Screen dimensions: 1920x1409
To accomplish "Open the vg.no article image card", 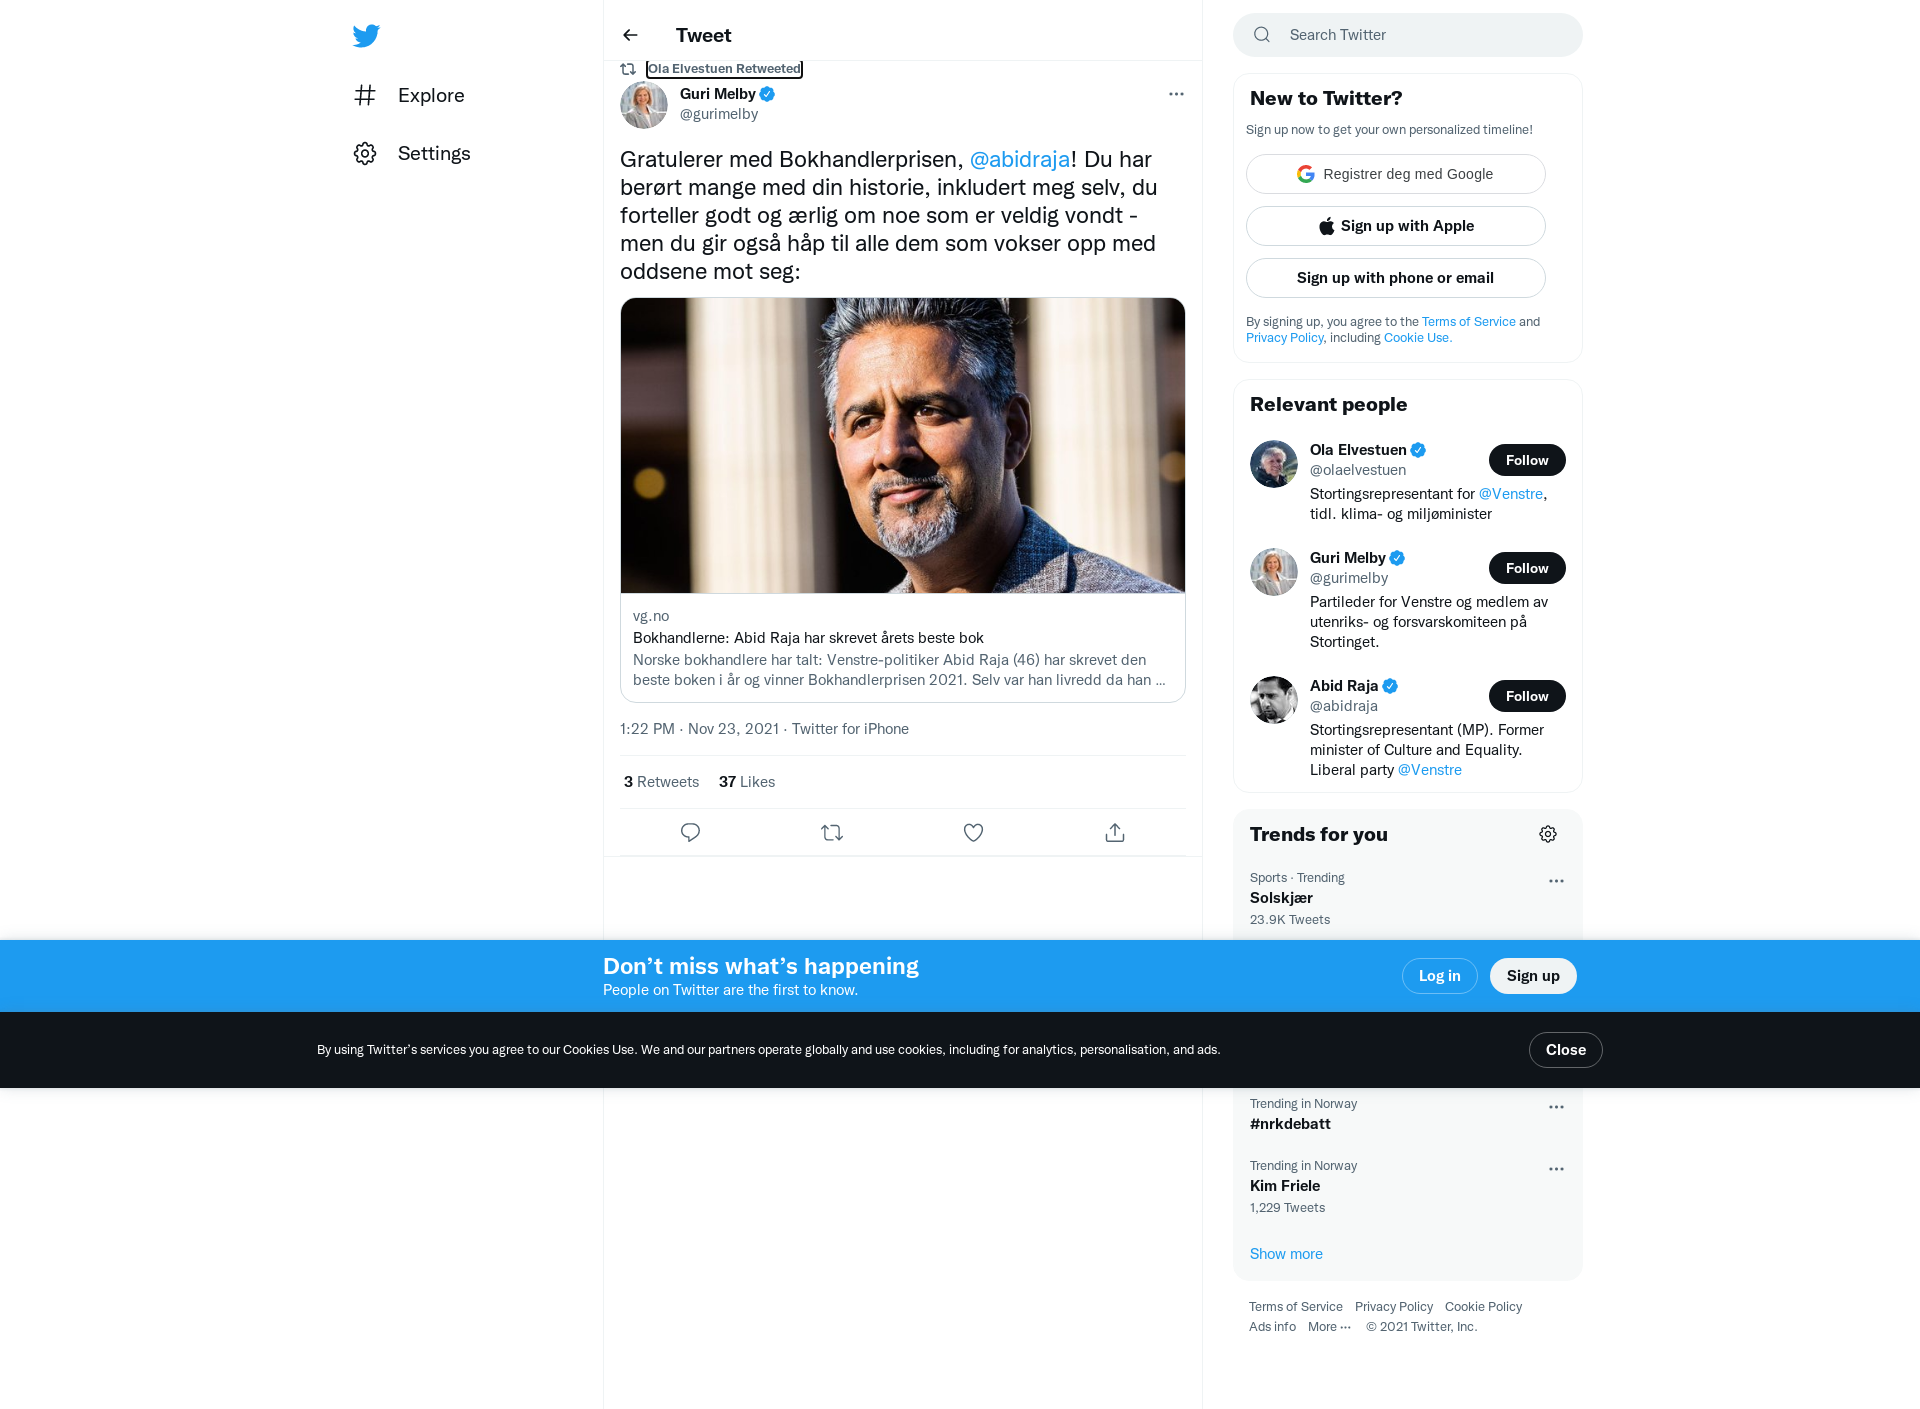I will (903, 445).
